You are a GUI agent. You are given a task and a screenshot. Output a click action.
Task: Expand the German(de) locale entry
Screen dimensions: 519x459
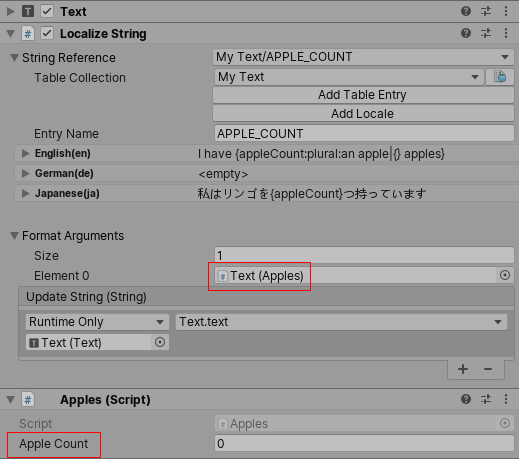(25, 173)
